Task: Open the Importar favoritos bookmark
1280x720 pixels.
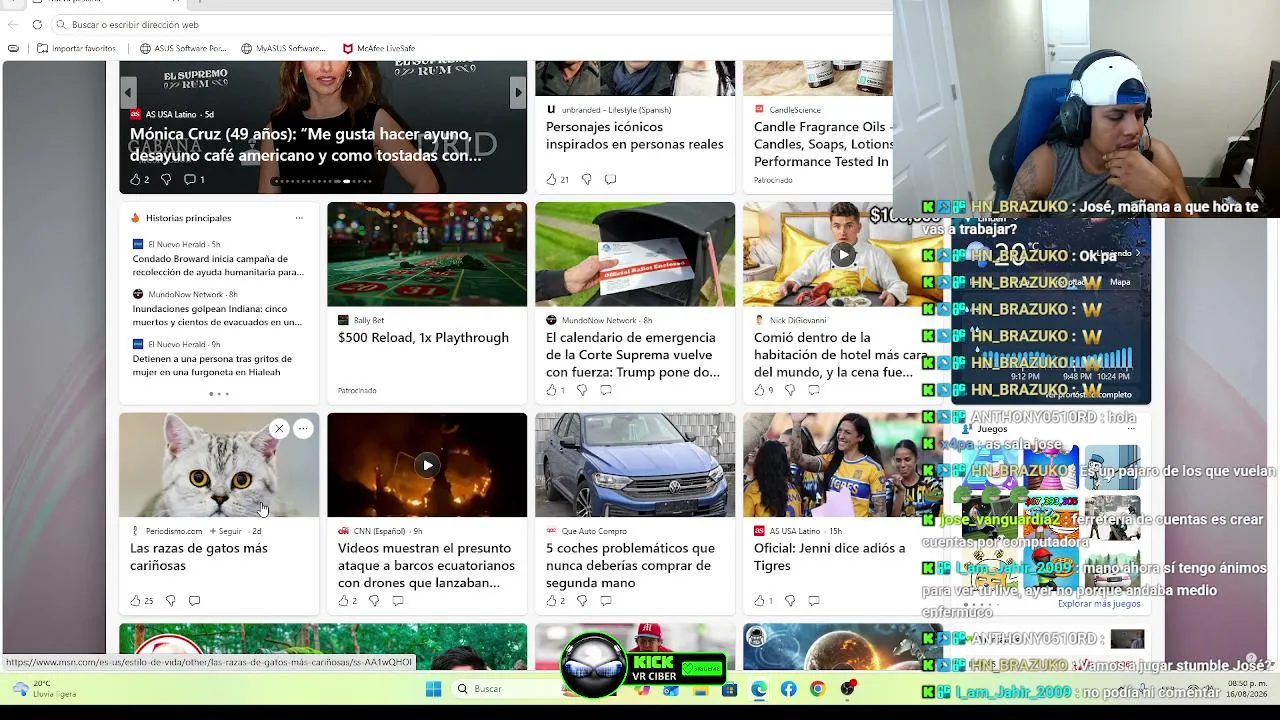Action: [76, 48]
